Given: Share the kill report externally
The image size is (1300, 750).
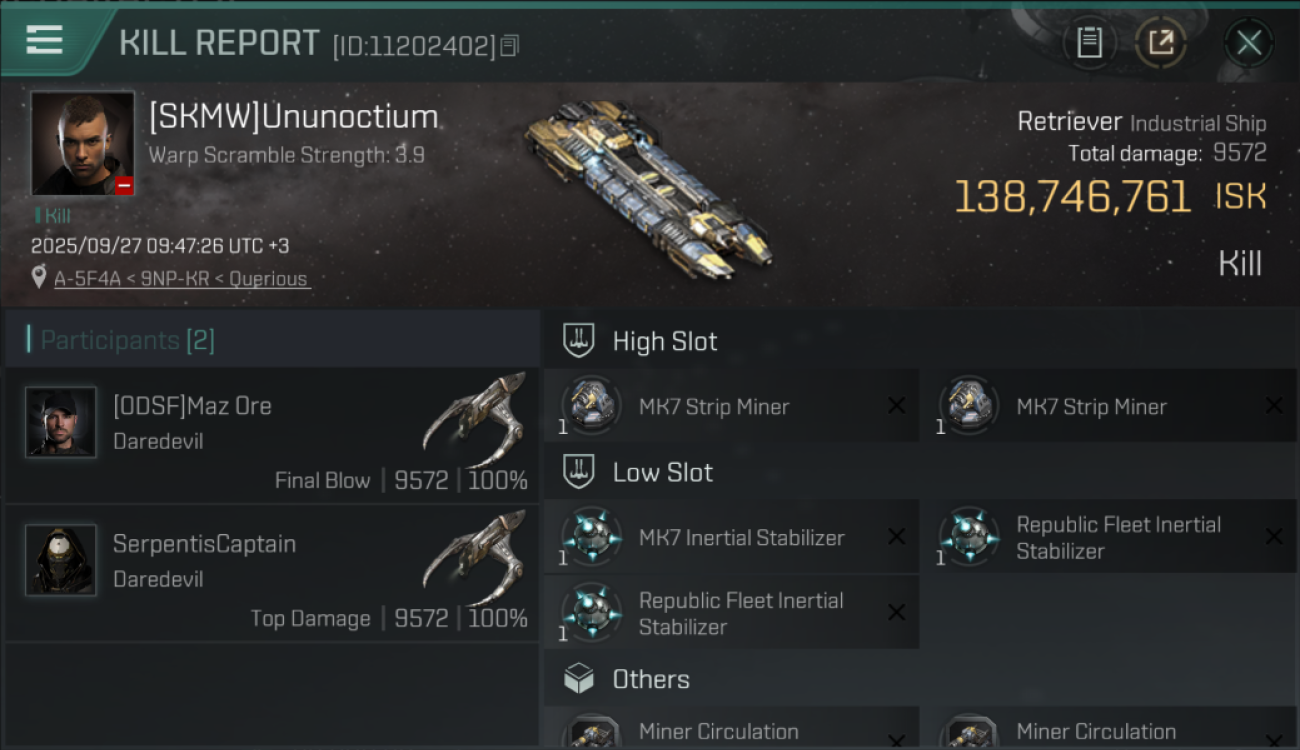Looking at the screenshot, I should click(1160, 43).
